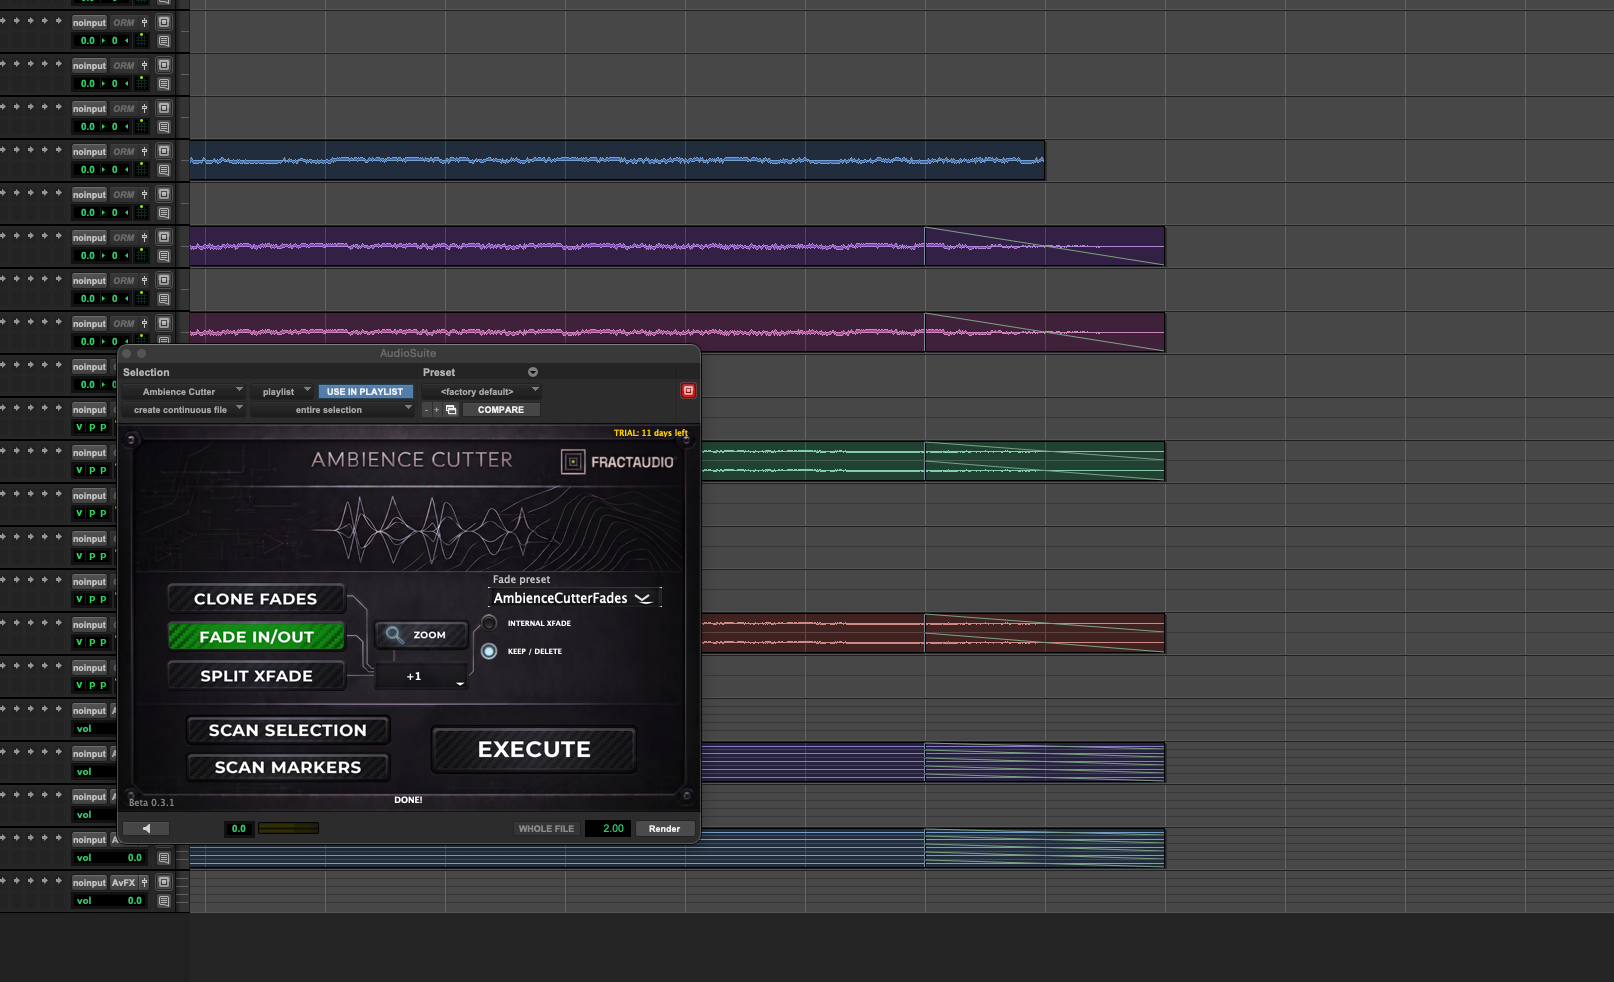Open the Ambience Cutter plugin selector dropdown

pyautogui.click(x=184, y=392)
